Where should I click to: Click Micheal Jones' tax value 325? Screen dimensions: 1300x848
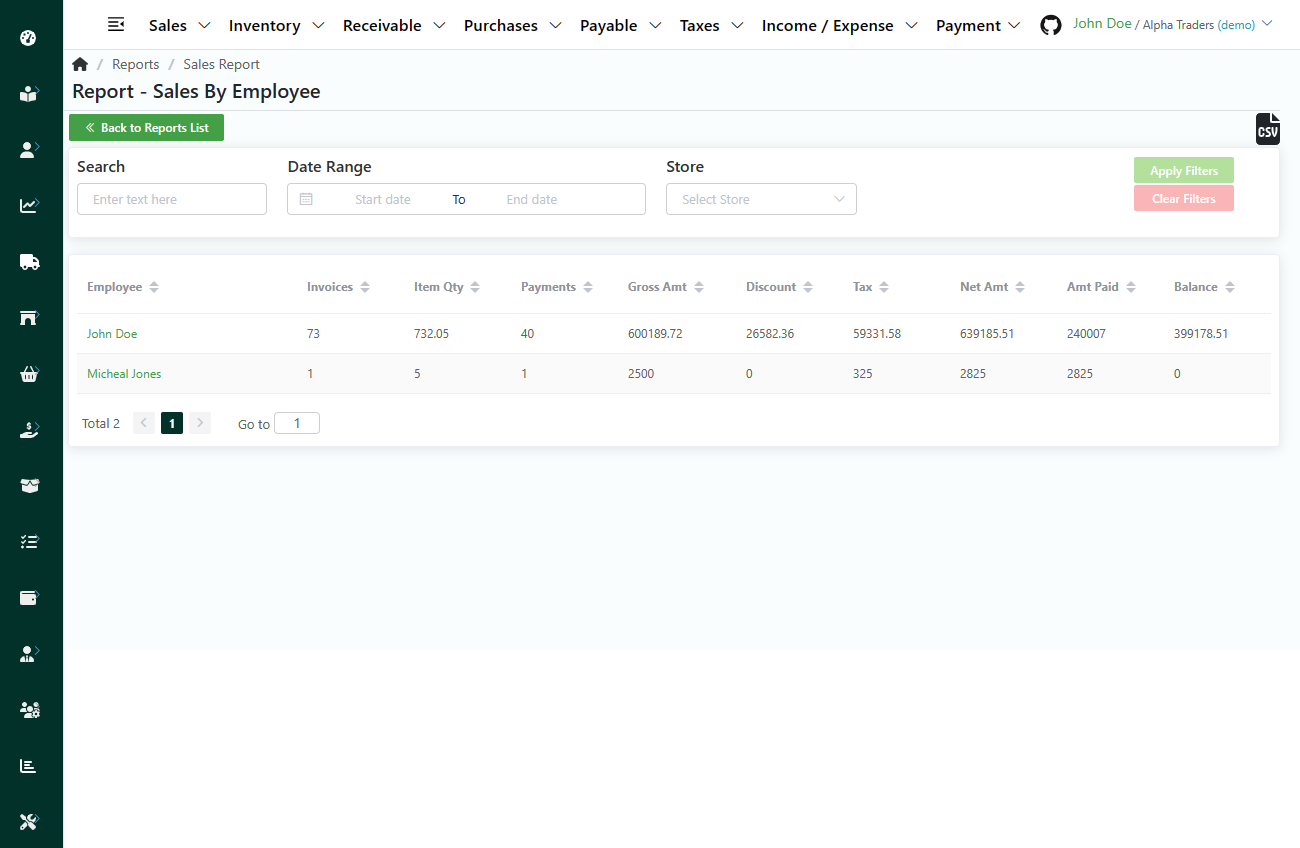863,374
